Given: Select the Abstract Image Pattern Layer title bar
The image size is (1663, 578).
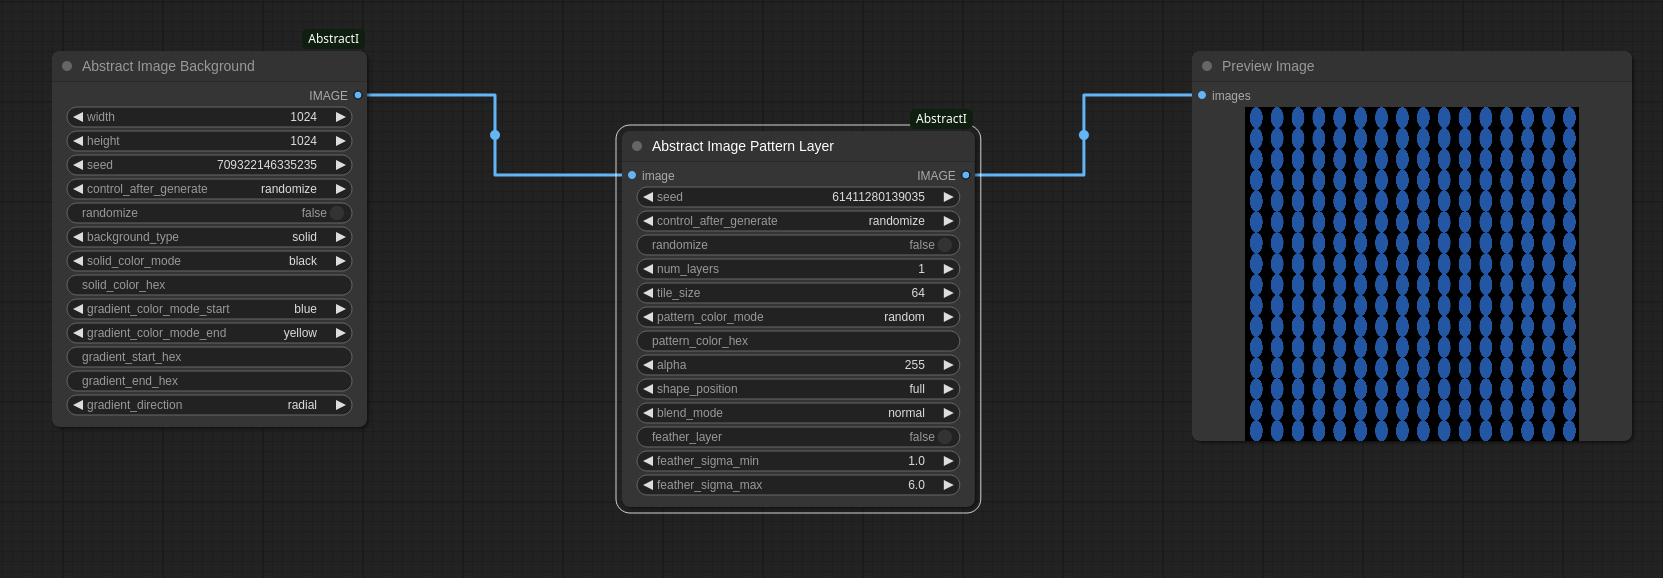Looking at the screenshot, I should point(798,146).
